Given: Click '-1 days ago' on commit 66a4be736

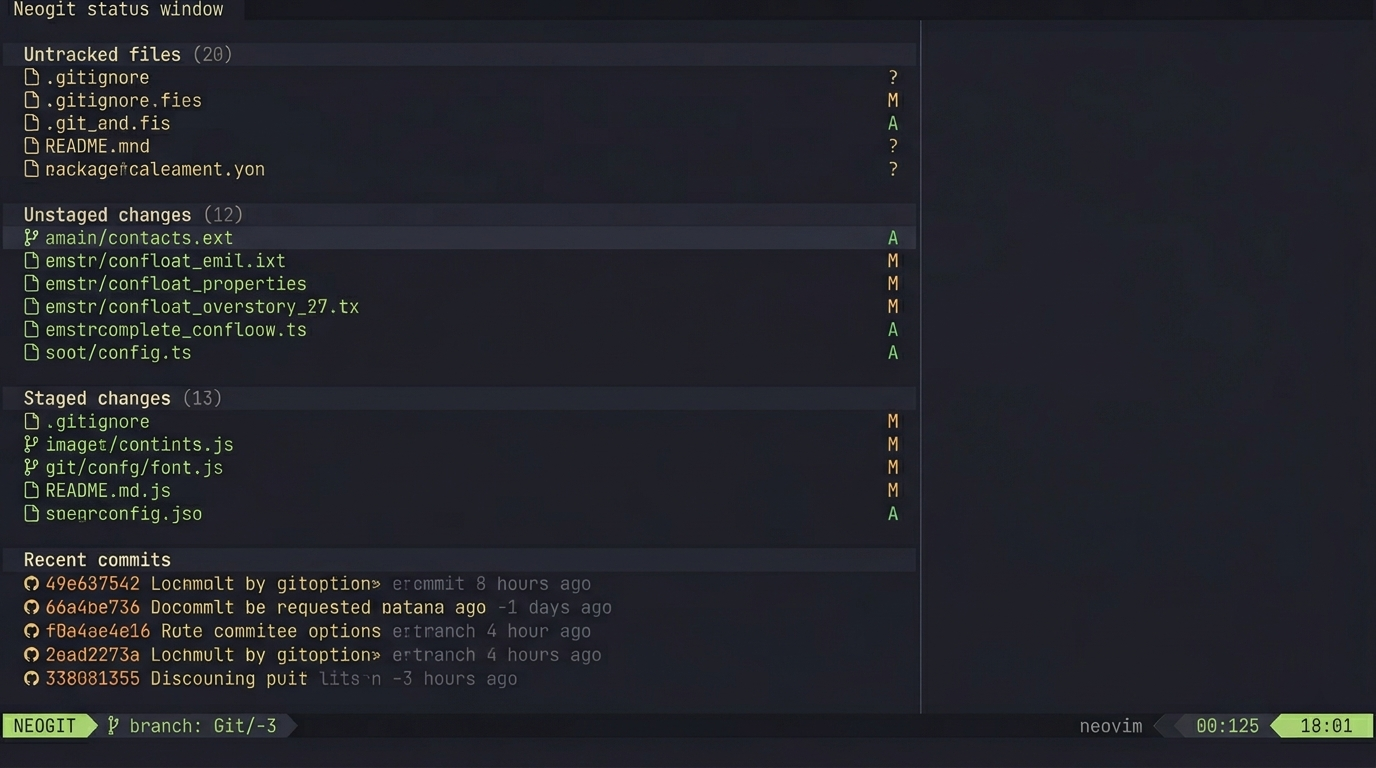Looking at the screenshot, I should pos(554,607).
